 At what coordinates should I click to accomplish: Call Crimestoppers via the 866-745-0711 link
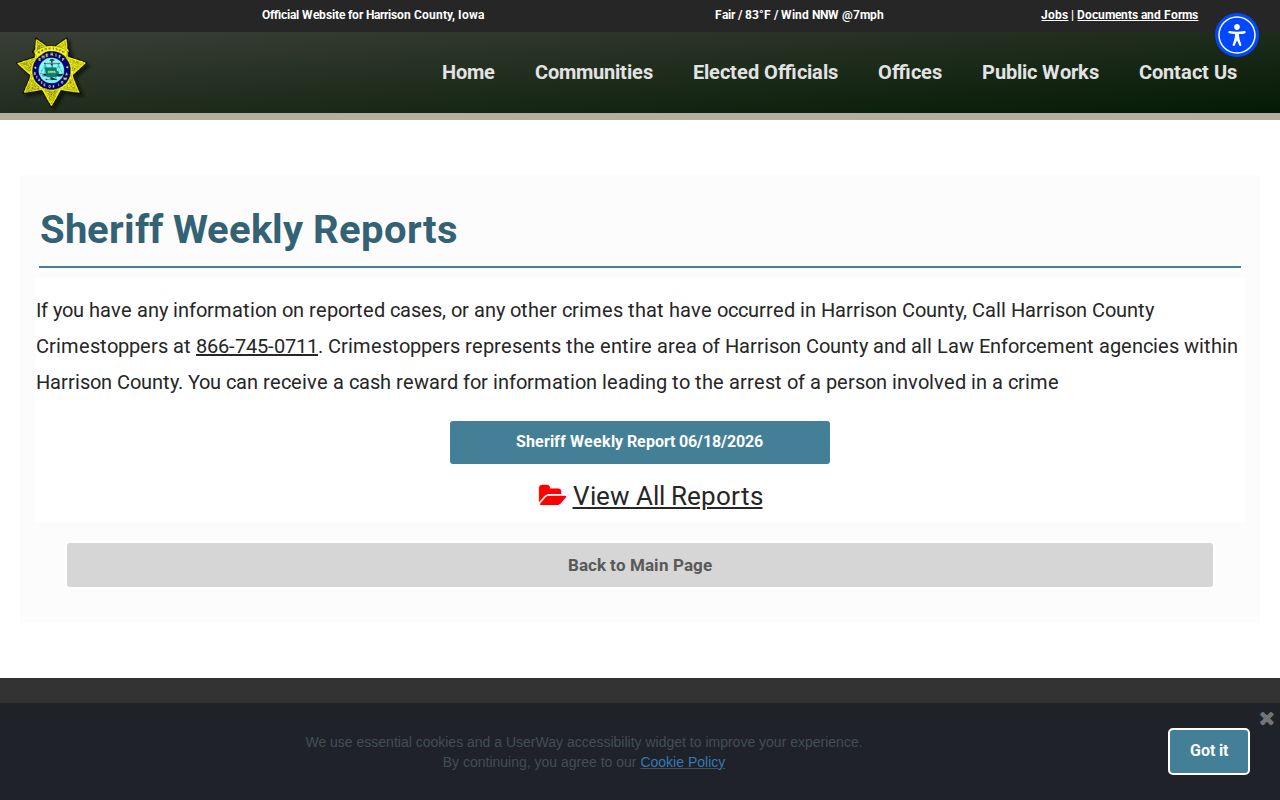(256, 346)
